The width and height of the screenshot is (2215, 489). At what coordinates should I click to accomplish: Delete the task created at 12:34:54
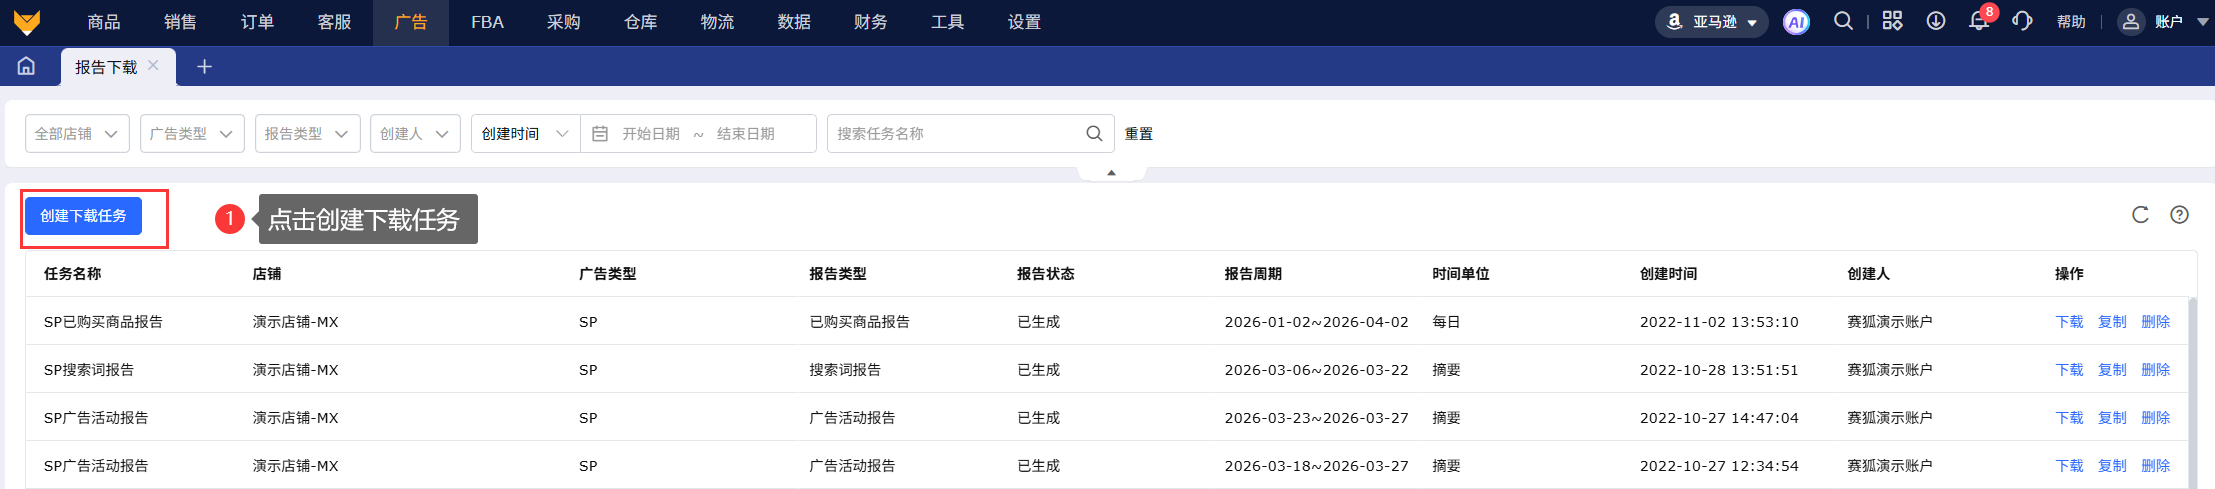tap(2155, 466)
